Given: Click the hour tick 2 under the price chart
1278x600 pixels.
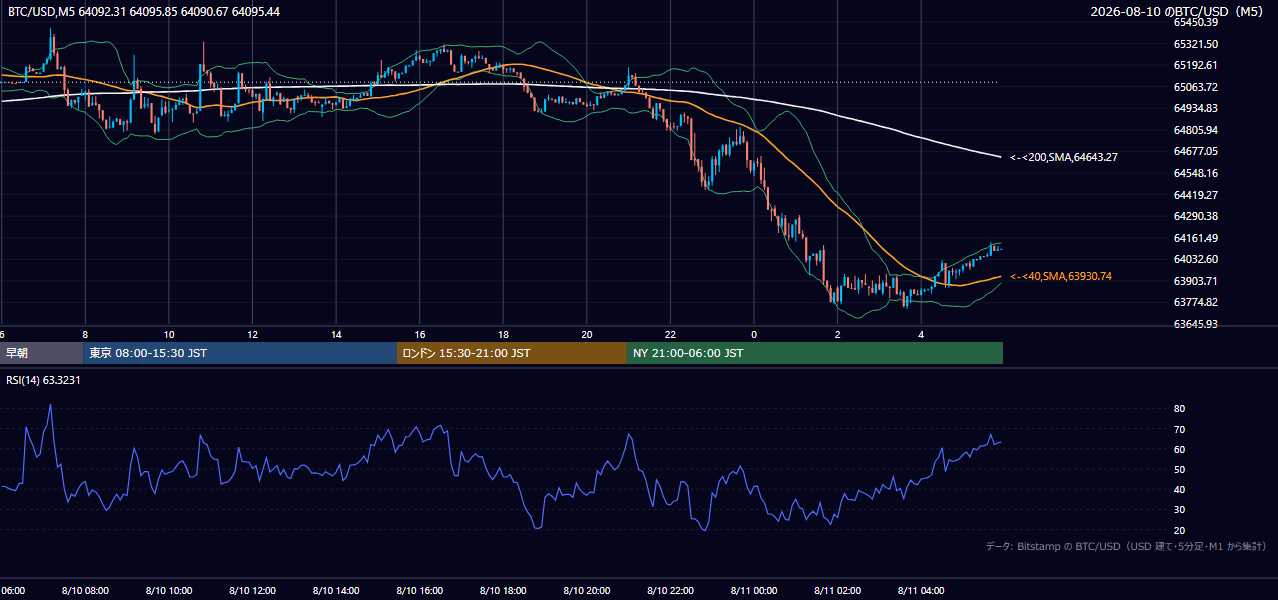Looking at the screenshot, I should (x=837, y=335).
